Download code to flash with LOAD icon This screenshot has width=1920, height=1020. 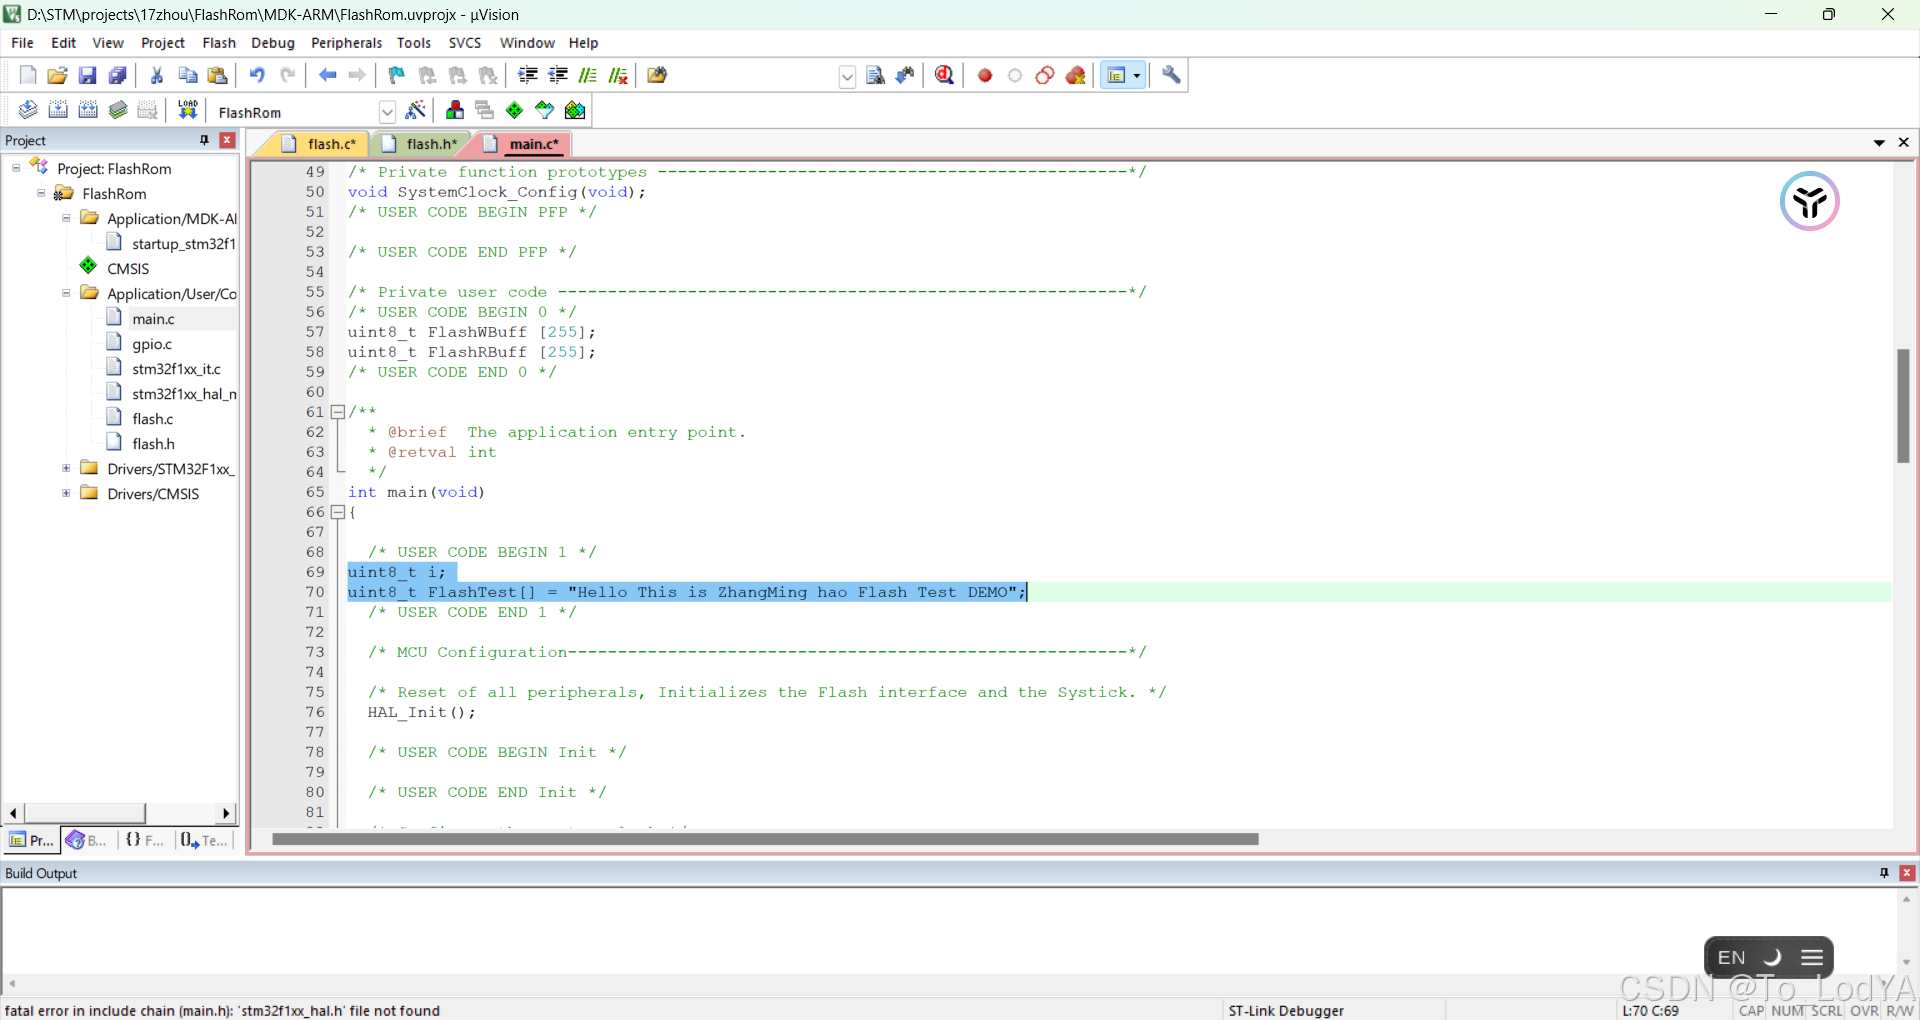point(188,110)
